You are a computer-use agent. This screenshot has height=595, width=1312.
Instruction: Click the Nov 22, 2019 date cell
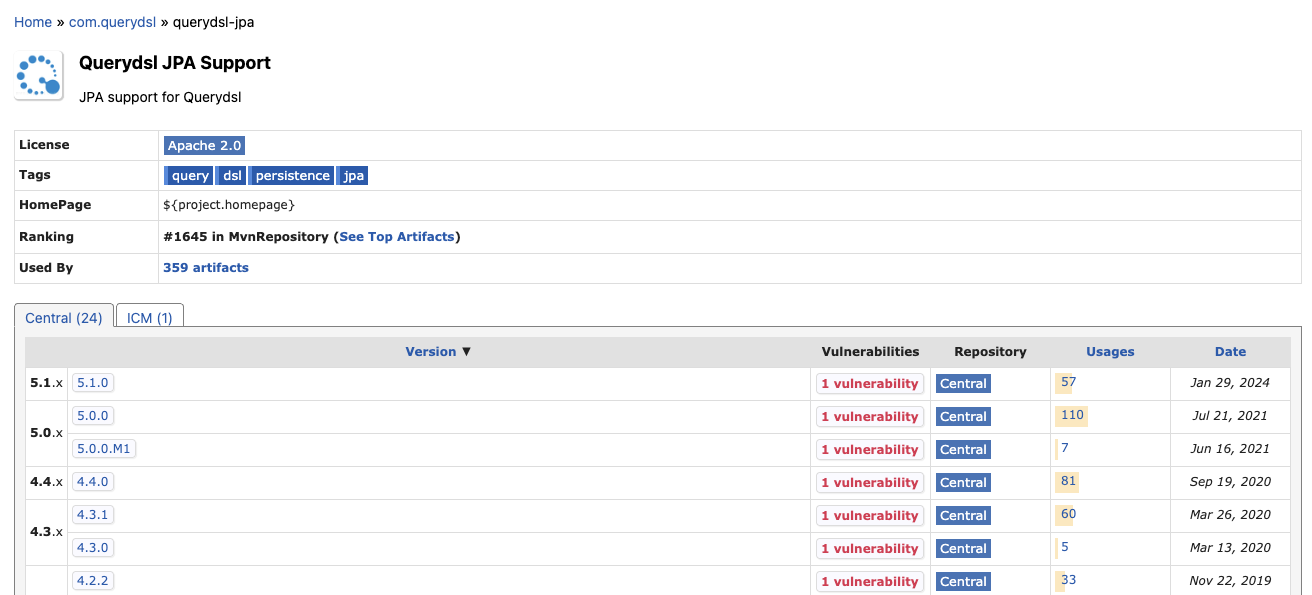pos(1230,581)
